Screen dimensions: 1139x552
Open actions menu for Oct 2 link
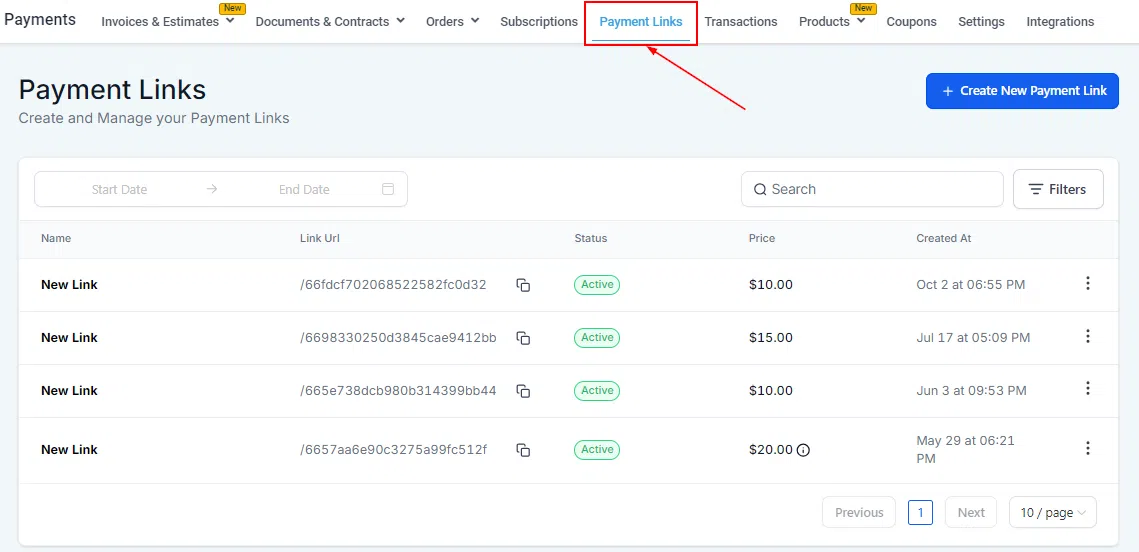click(x=1087, y=283)
